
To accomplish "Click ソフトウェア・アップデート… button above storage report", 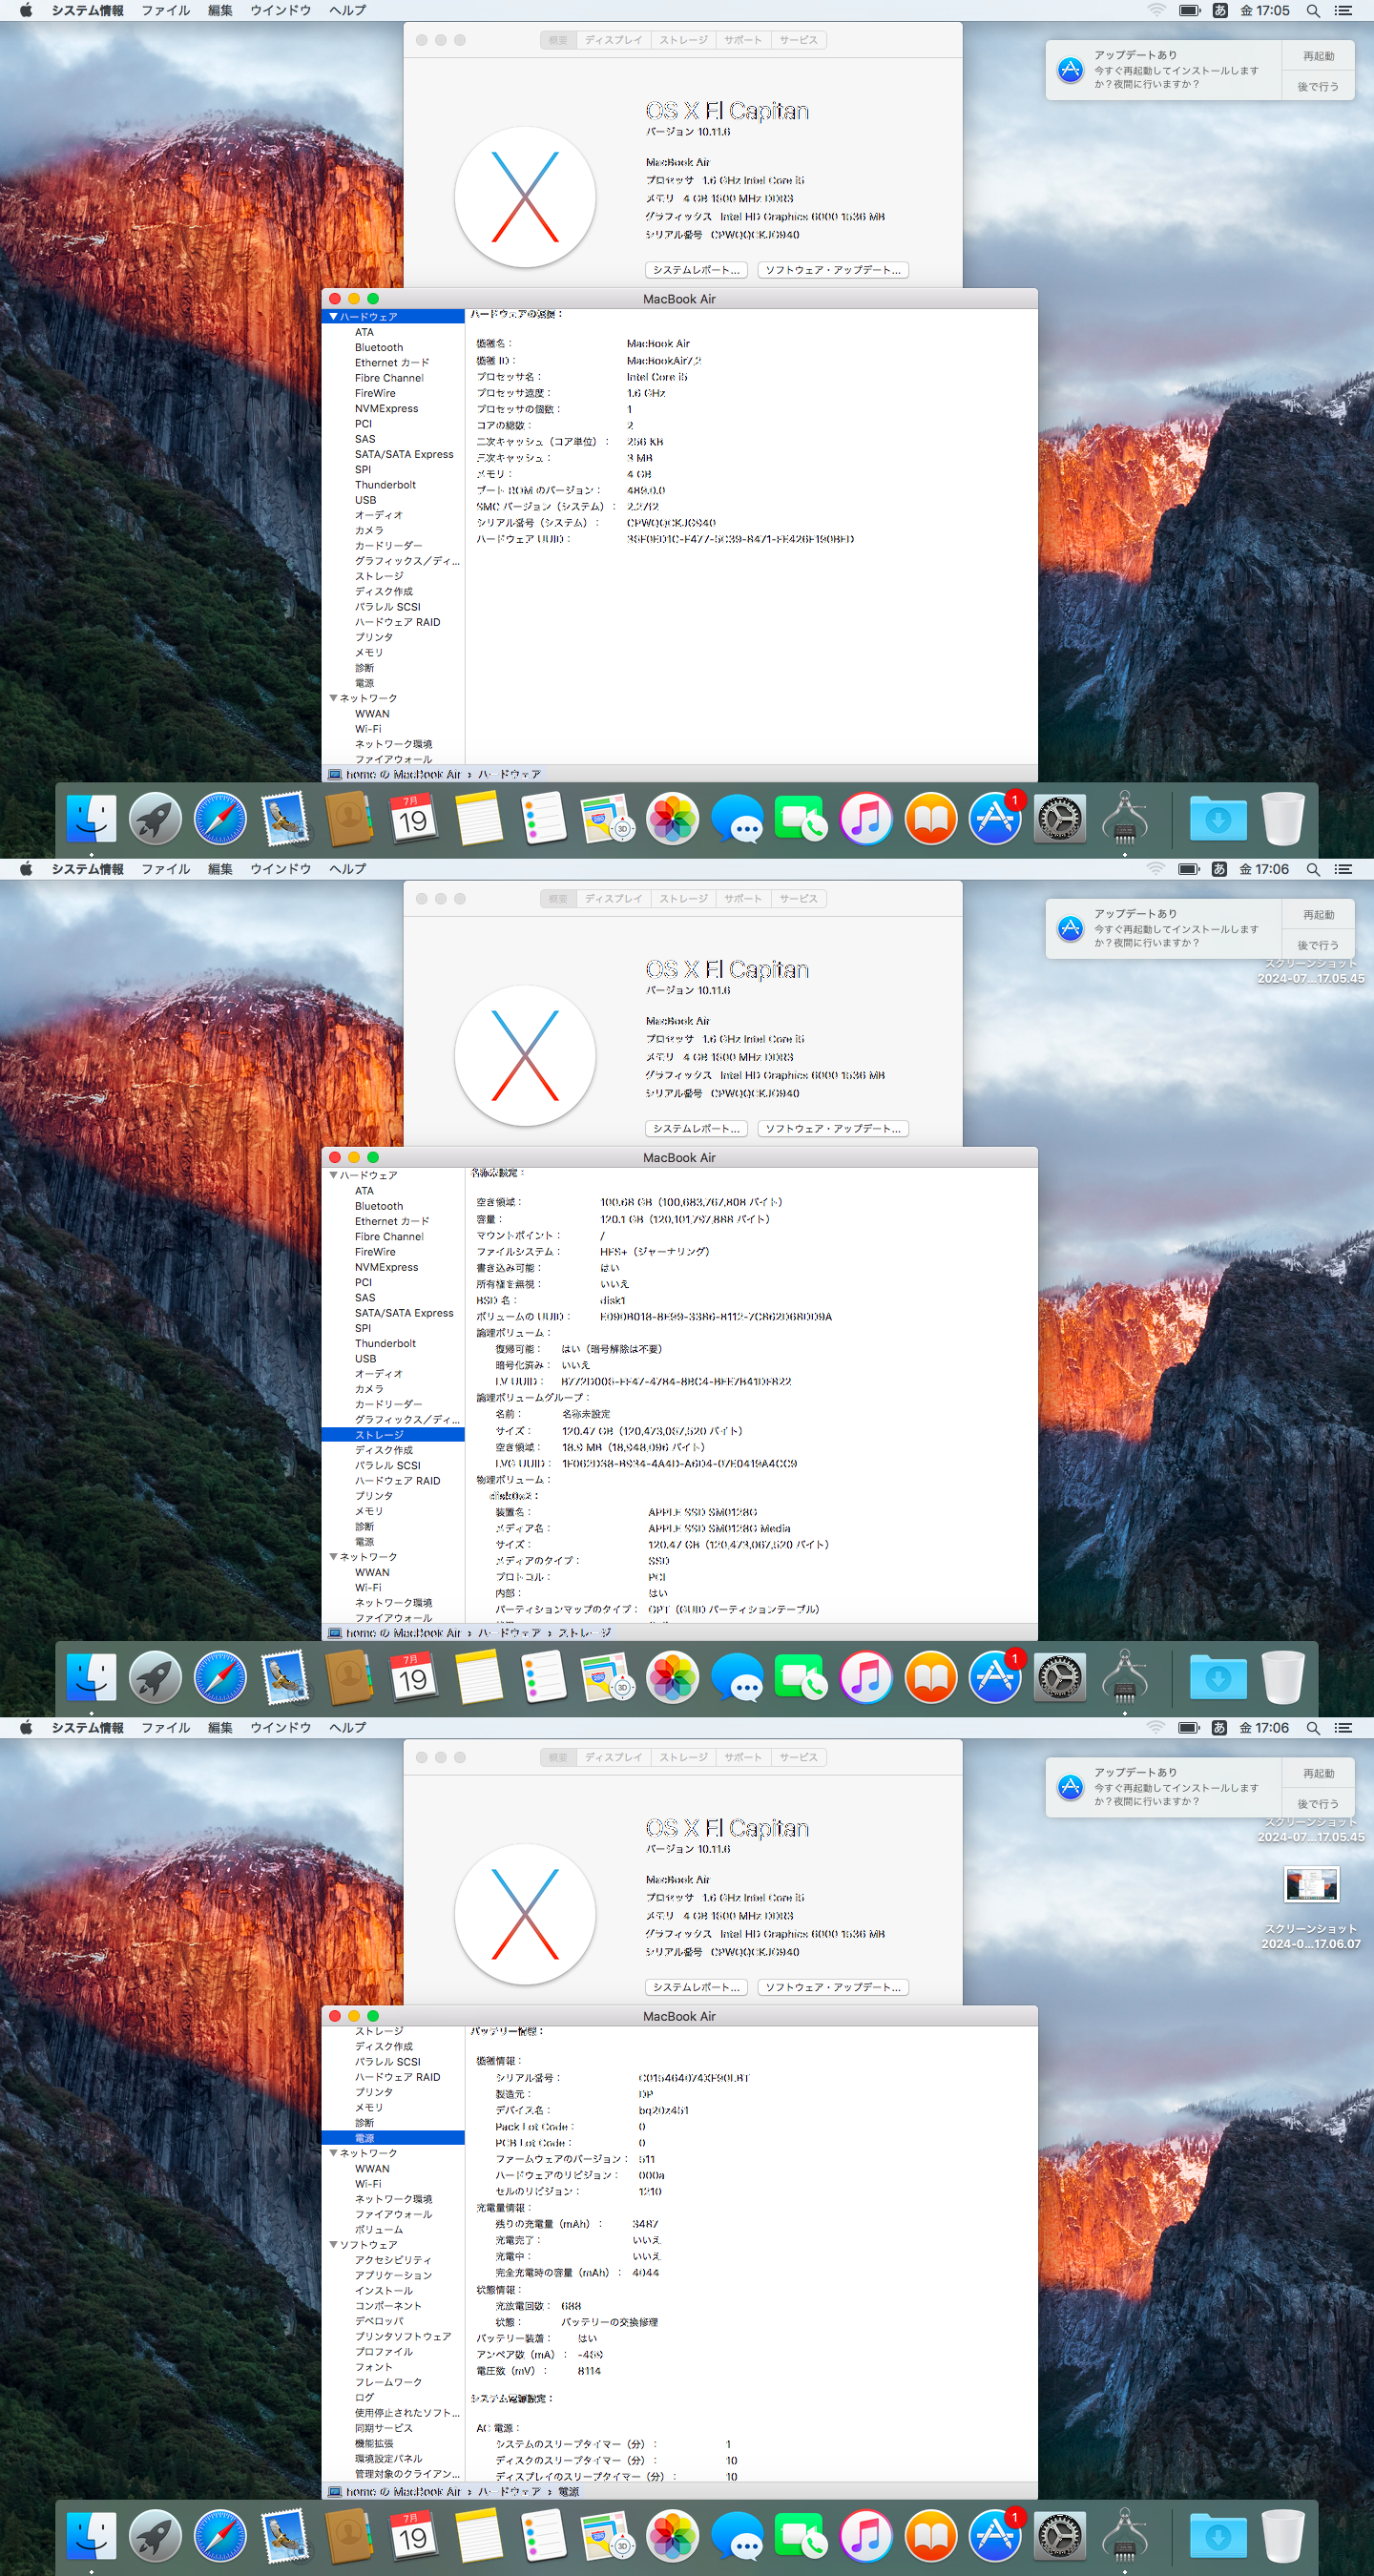I will 833,1128.
